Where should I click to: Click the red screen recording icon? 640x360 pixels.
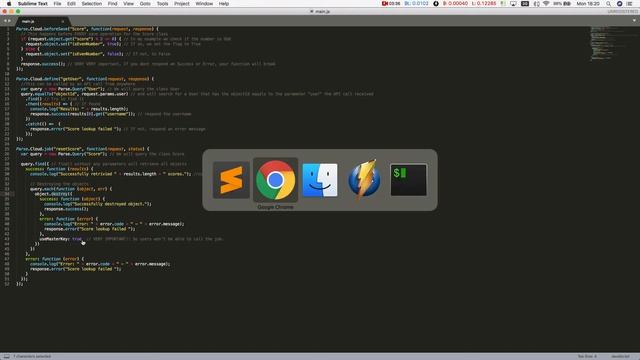pyautogui.click(x=384, y=4)
